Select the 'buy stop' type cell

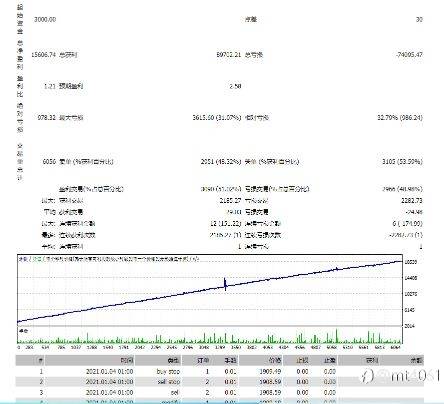(x=168, y=371)
